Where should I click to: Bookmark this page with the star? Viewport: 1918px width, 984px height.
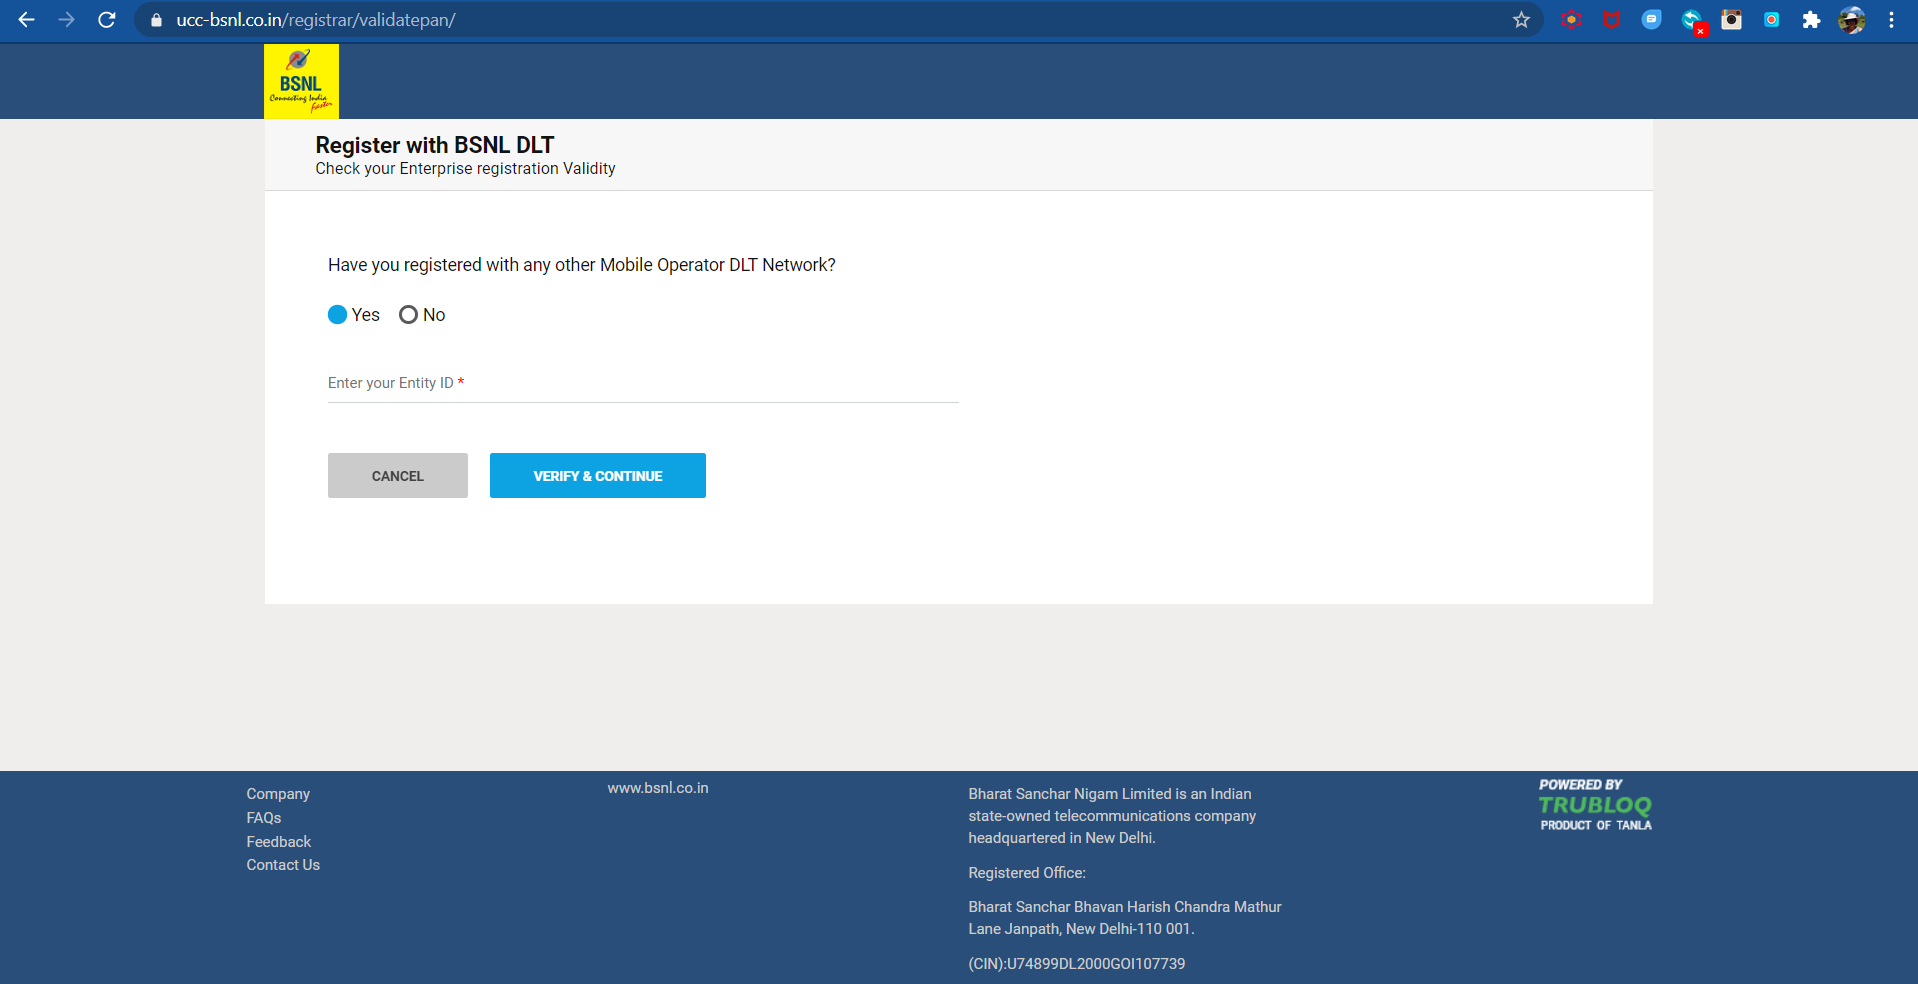pyautogui.click(x=1521, y=20)
